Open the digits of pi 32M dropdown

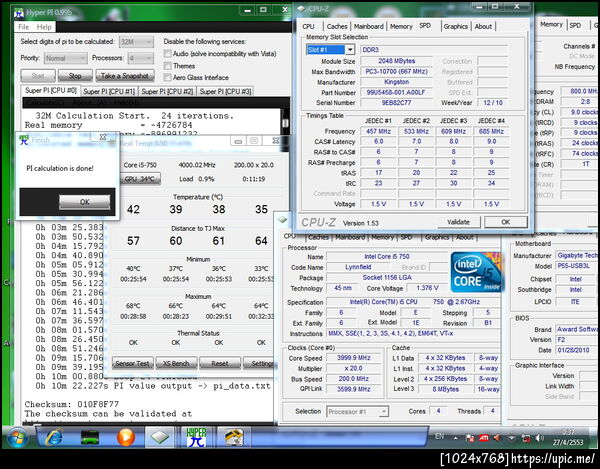click(x=136, y=42)
